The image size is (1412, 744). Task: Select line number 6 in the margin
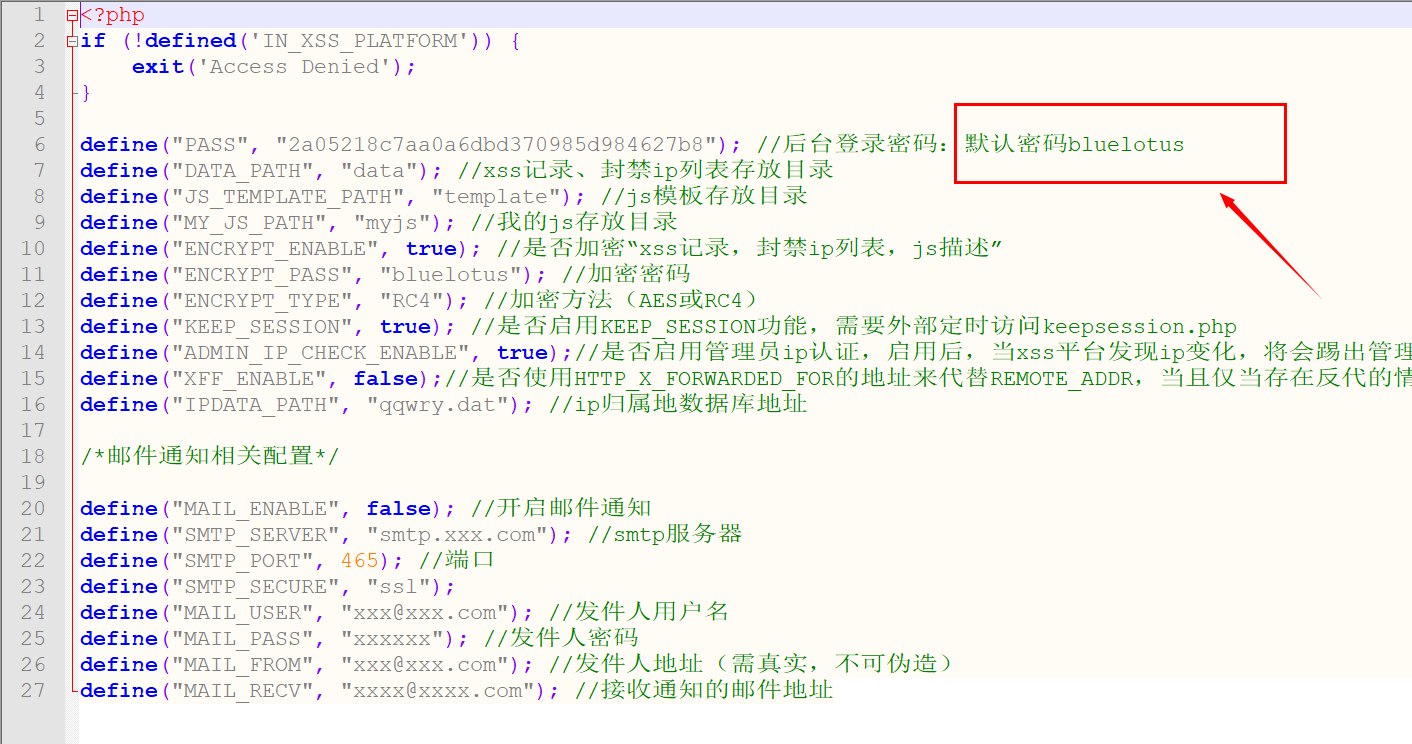[x=39, y=144]
